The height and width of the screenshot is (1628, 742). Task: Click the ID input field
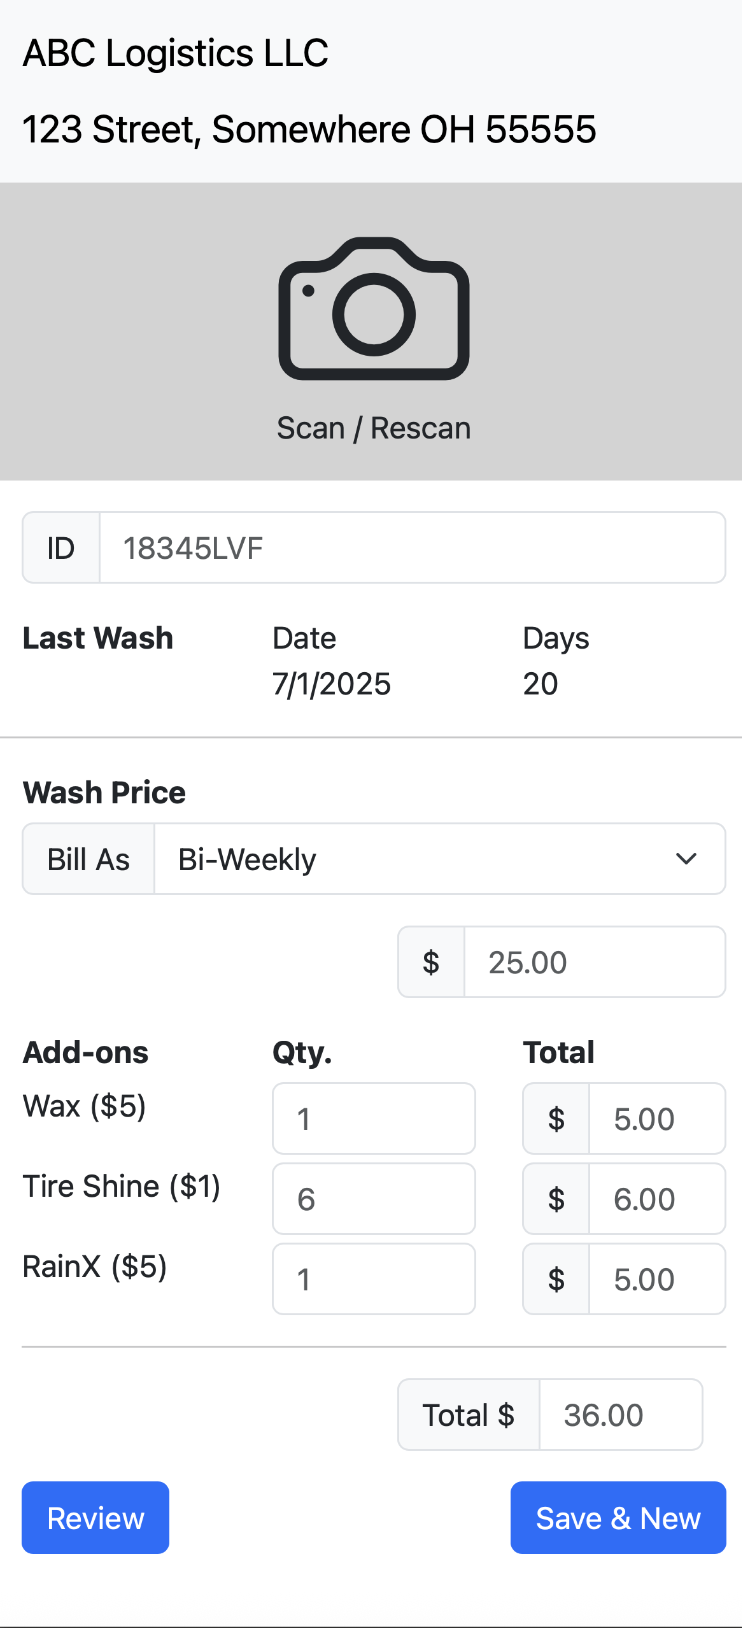coord(411,548)
